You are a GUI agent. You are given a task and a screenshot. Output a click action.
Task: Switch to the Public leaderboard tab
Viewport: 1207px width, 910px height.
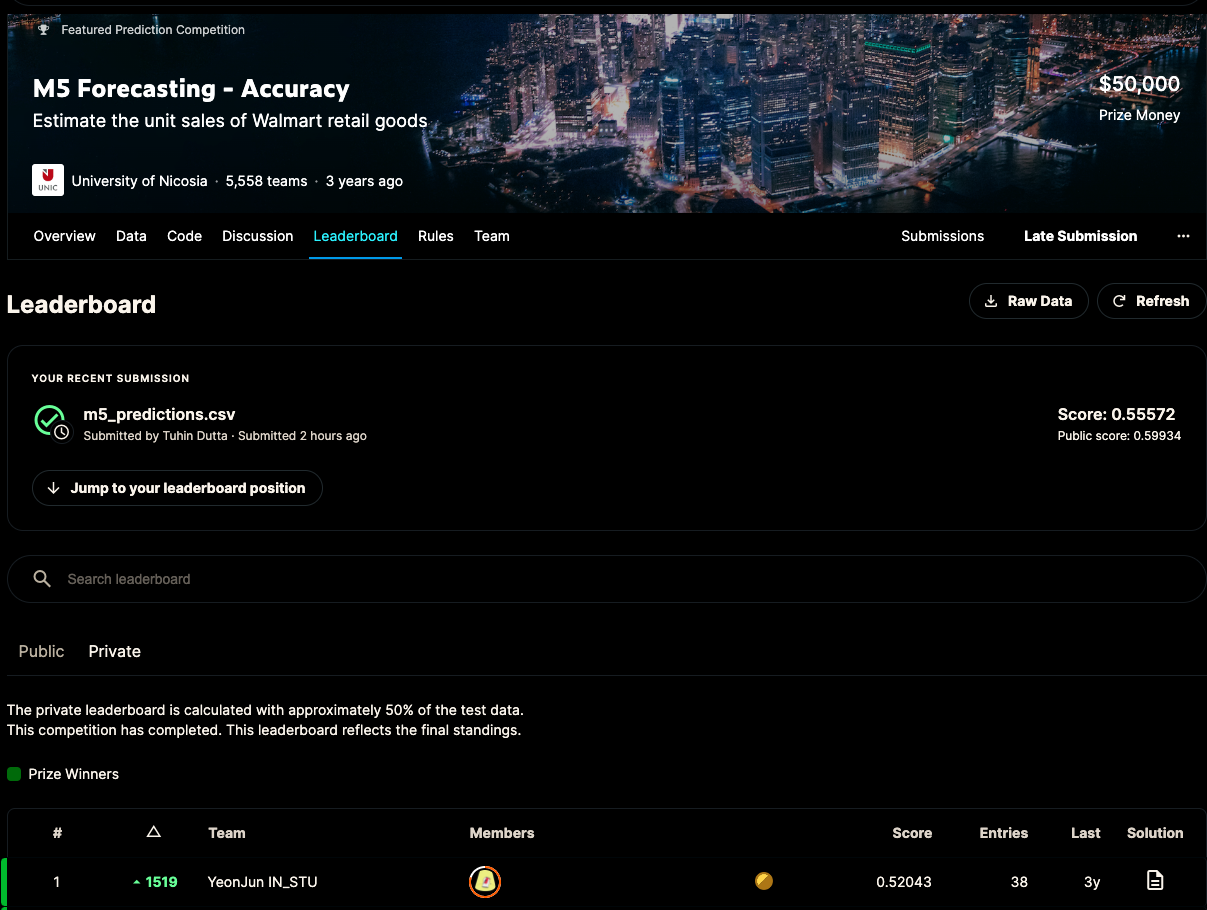pos(41,651)
